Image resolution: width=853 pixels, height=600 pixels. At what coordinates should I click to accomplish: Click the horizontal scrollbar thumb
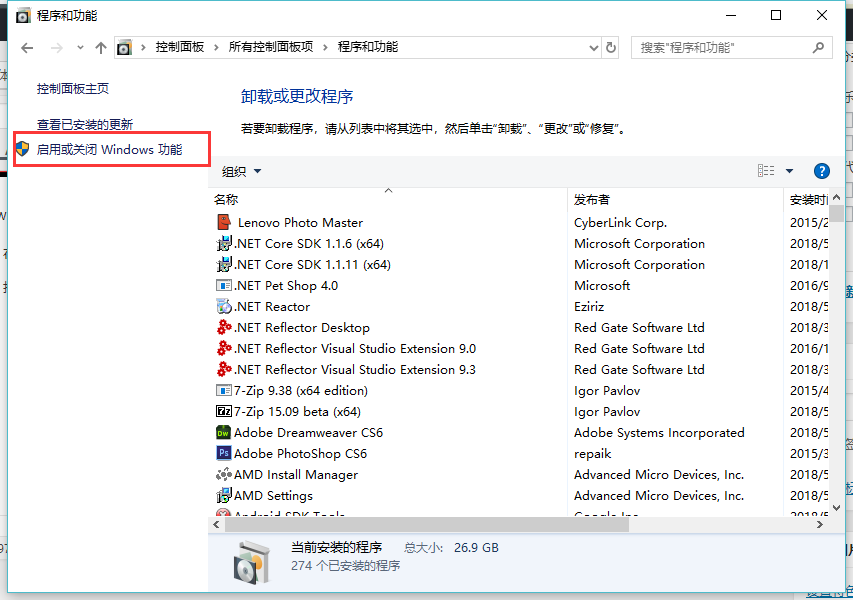click(x=427, y=525)
